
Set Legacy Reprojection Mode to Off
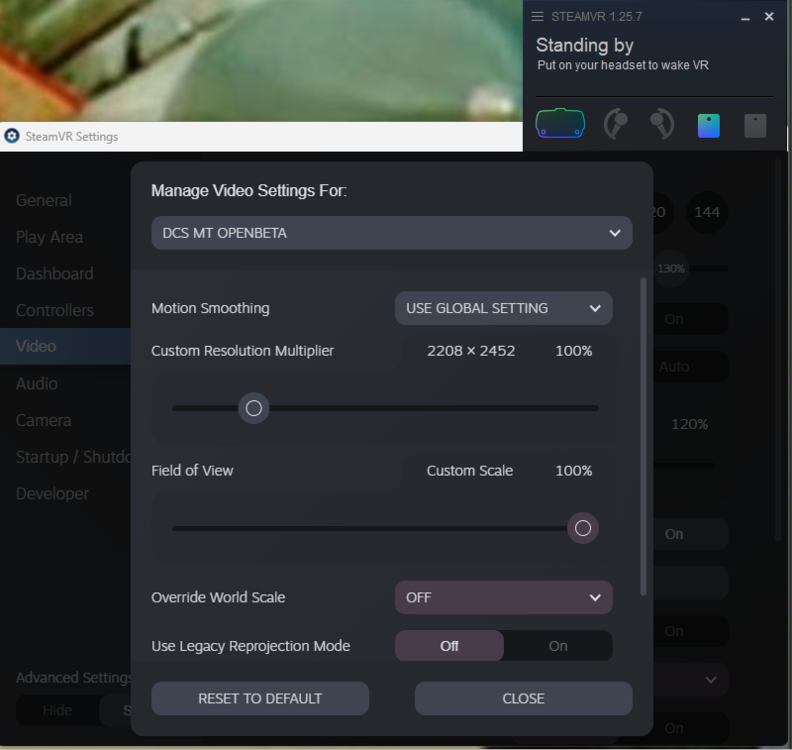point(449,646)
